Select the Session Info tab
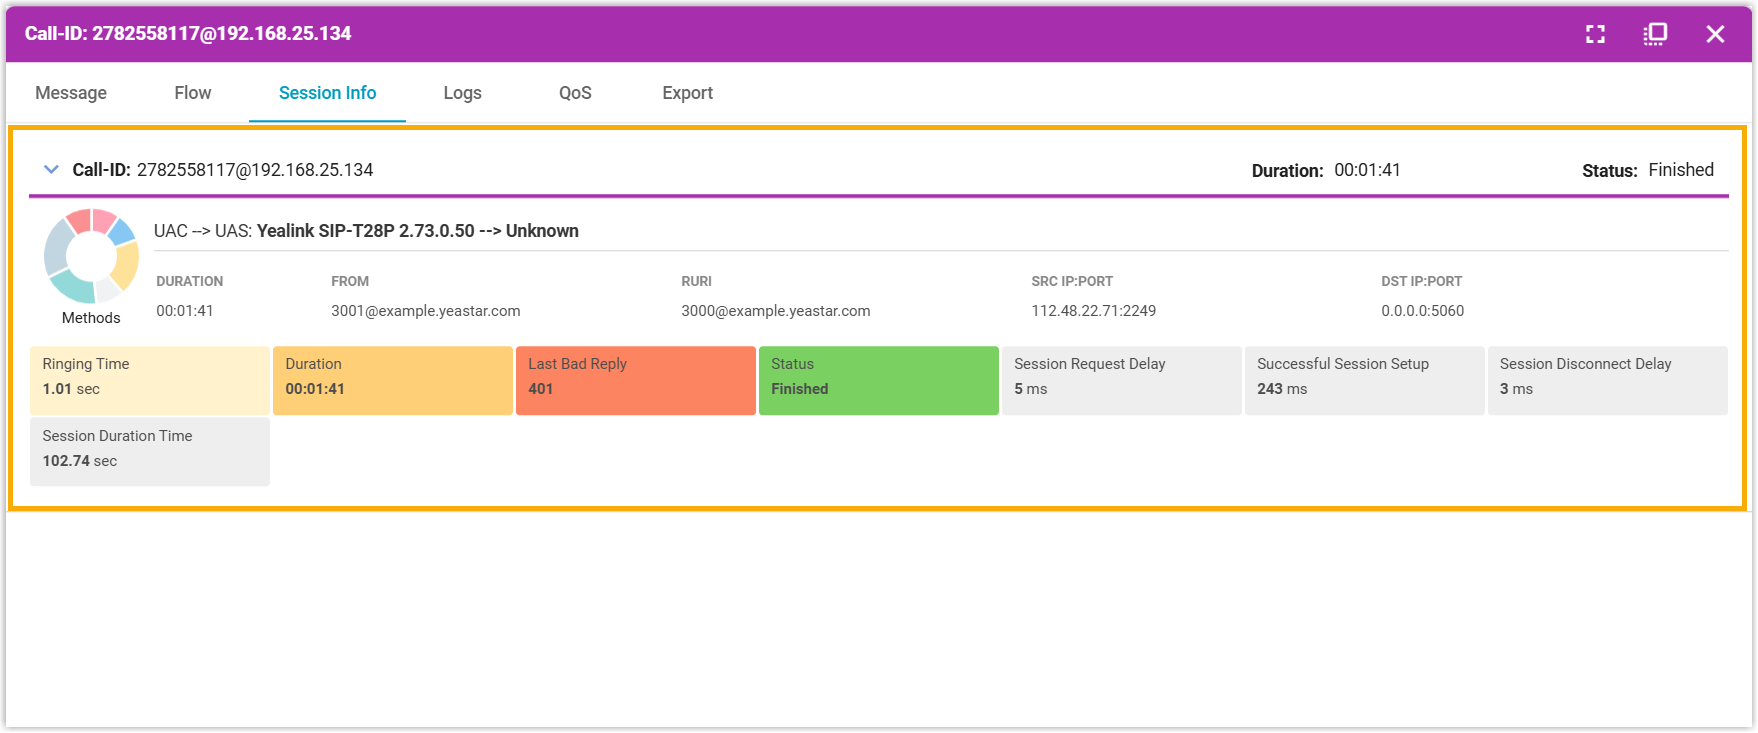Viewport: 1758px width, 733px height. click(327, 93)
